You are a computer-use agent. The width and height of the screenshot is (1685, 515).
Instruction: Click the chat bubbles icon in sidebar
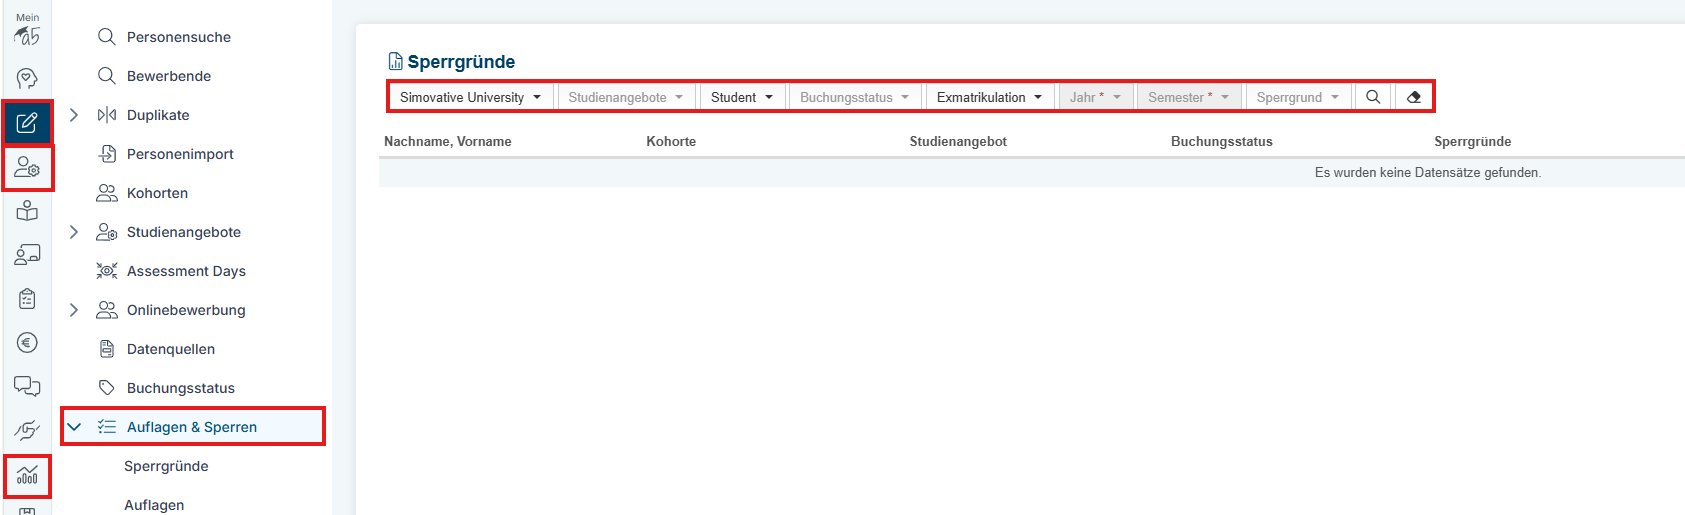(x=27, y=387)
